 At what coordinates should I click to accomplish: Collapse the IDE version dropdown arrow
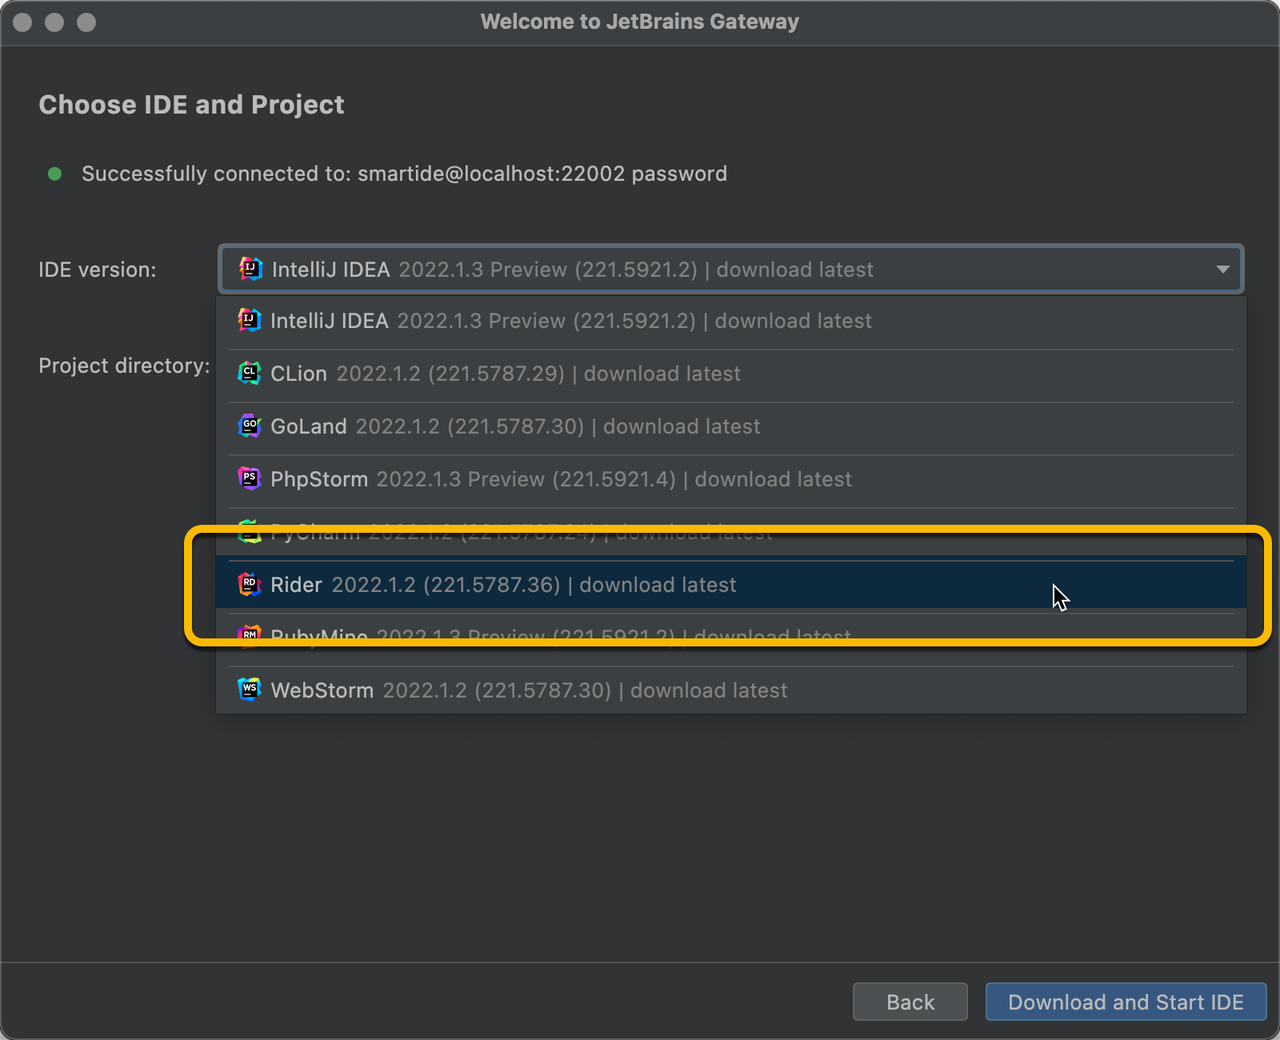(1222, 269)
